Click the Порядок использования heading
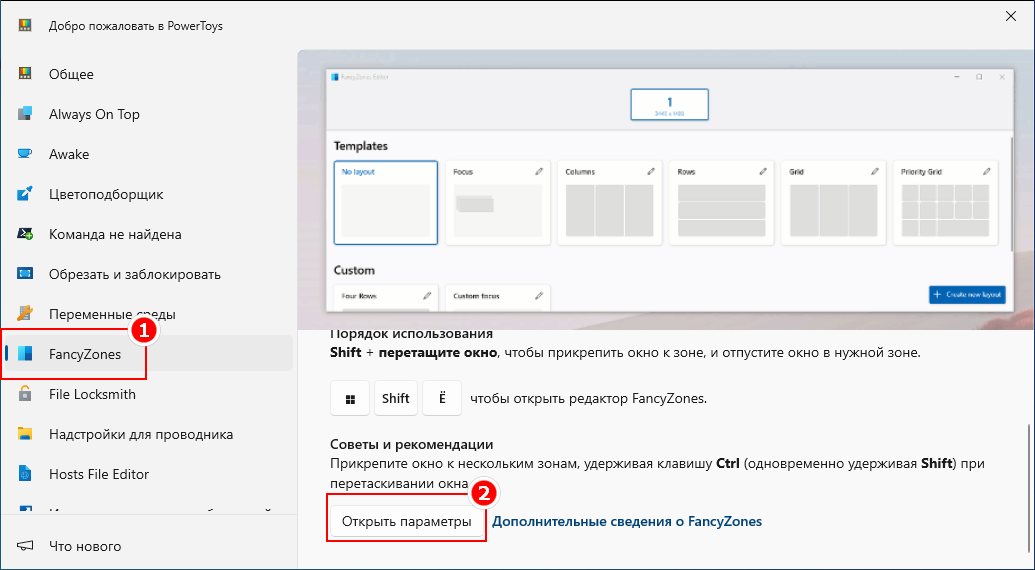This screenshot has width=1035, height=570. pos(411,334)
